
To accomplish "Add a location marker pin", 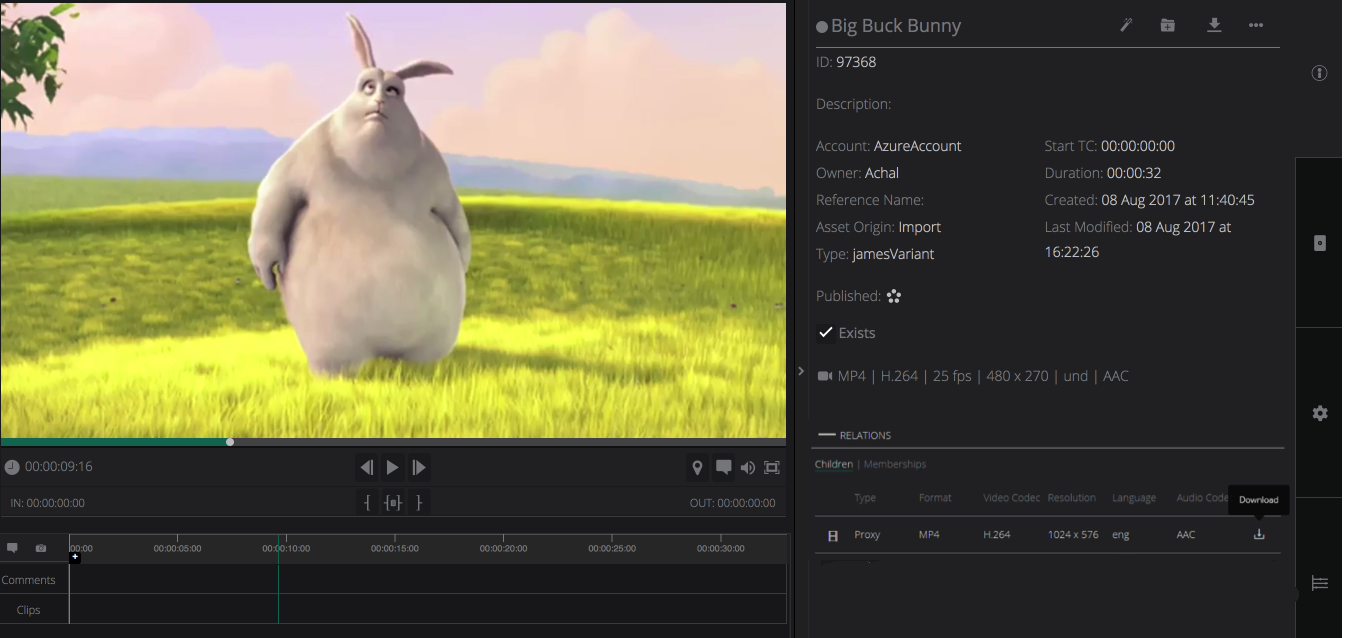I will [x=698, y=467].
